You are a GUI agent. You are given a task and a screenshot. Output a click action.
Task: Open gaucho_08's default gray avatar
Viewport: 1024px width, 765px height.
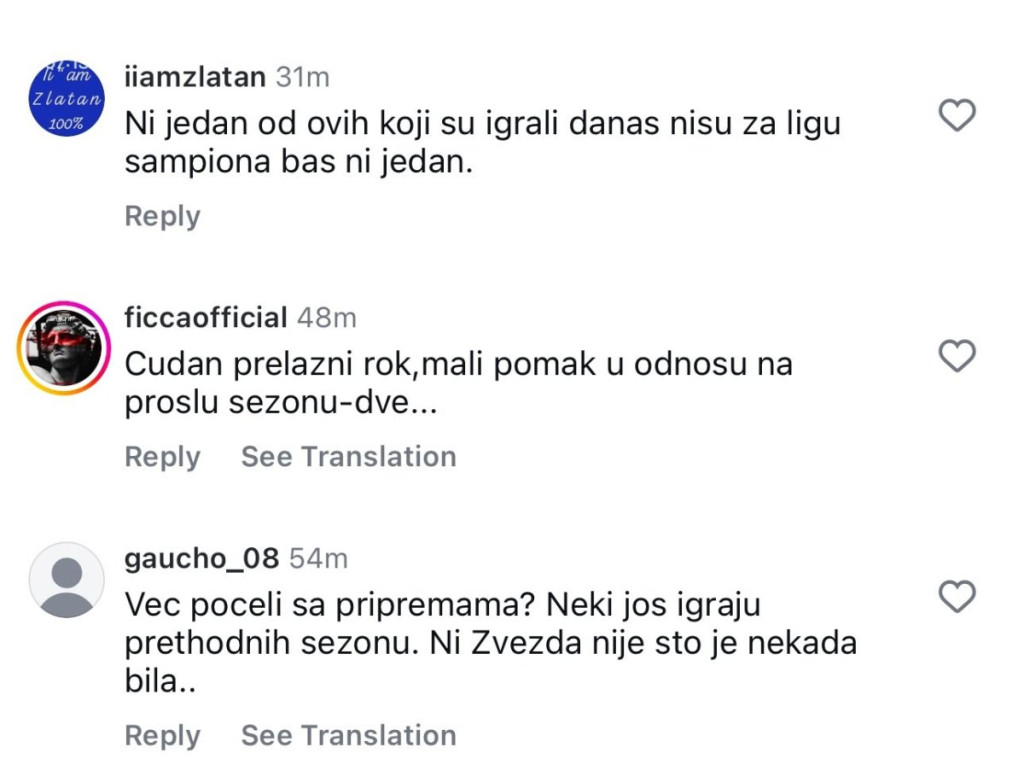(66, 580)
